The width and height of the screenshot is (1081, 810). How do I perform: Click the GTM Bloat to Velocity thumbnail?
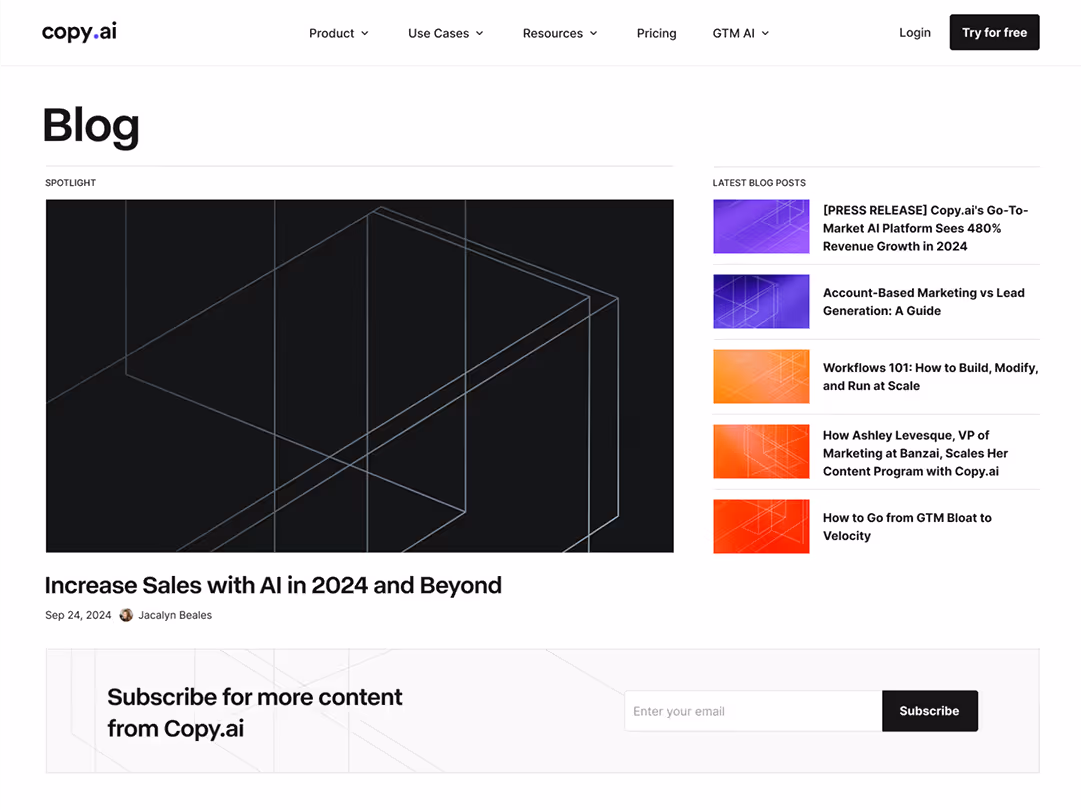click(x=761, y=527)
